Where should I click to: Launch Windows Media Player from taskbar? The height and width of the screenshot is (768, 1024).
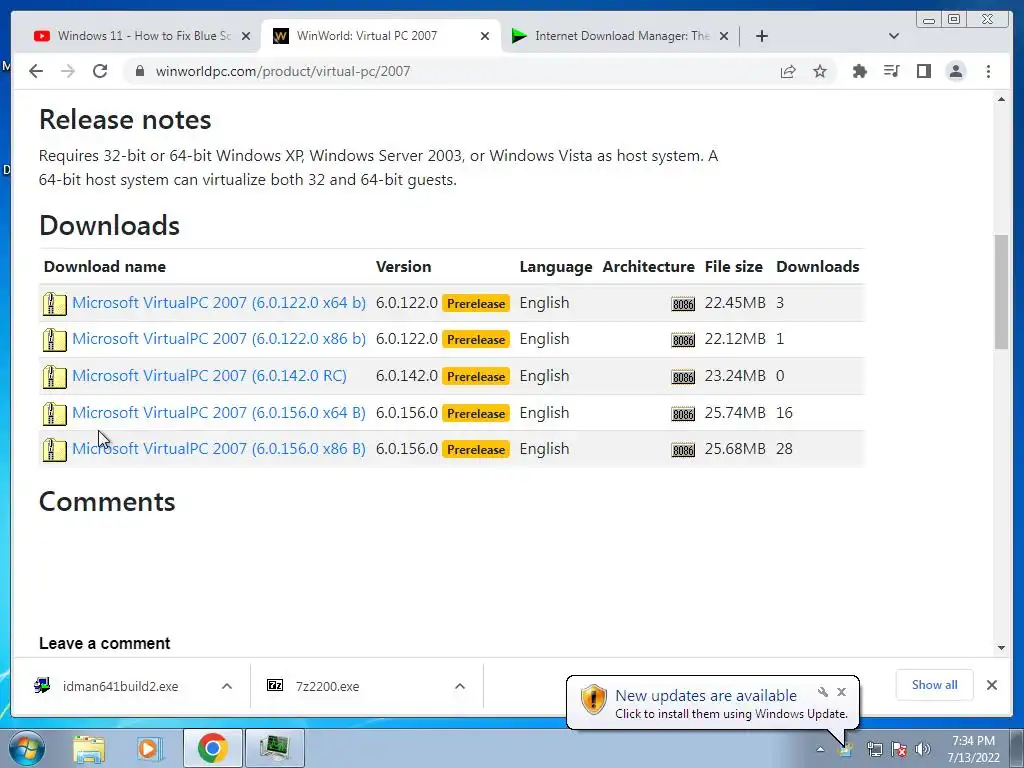point(150,748)
